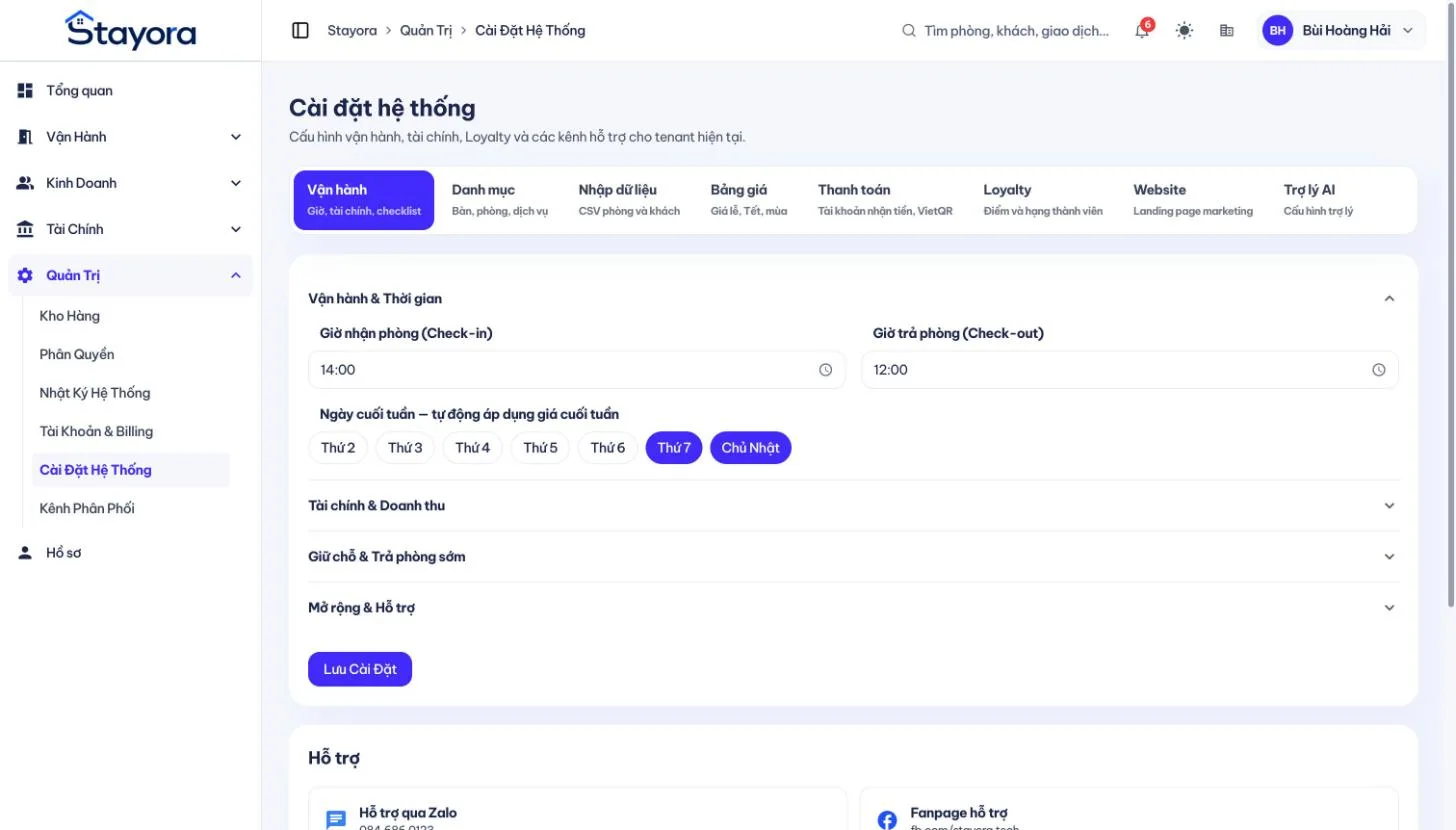Click the Giờ nhận phòng time field

[x=577, y=370]
